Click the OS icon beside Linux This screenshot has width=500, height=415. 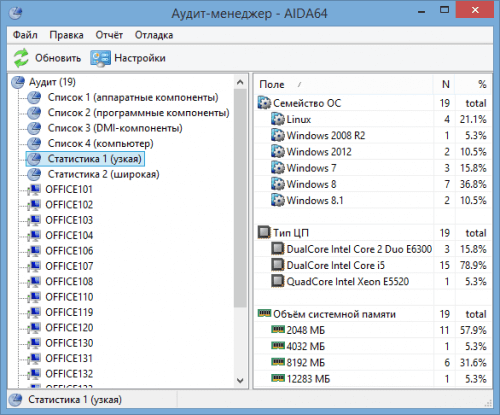[x=278, y=119]
